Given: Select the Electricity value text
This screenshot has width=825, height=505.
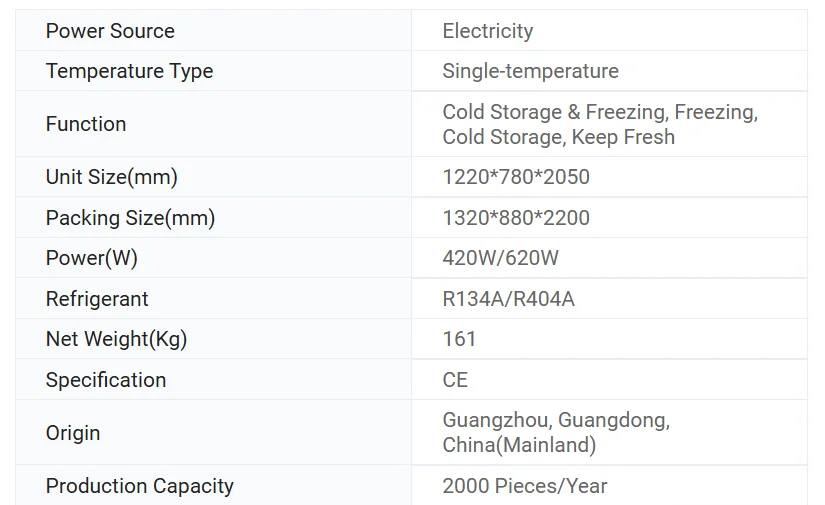Looking at the screenshot, I should (487, 31).
